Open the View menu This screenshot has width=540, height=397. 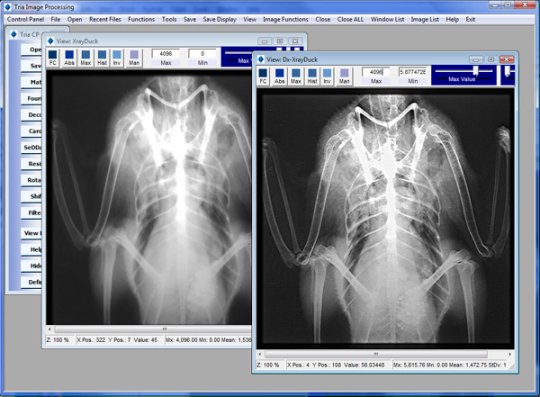click(250, 19)
